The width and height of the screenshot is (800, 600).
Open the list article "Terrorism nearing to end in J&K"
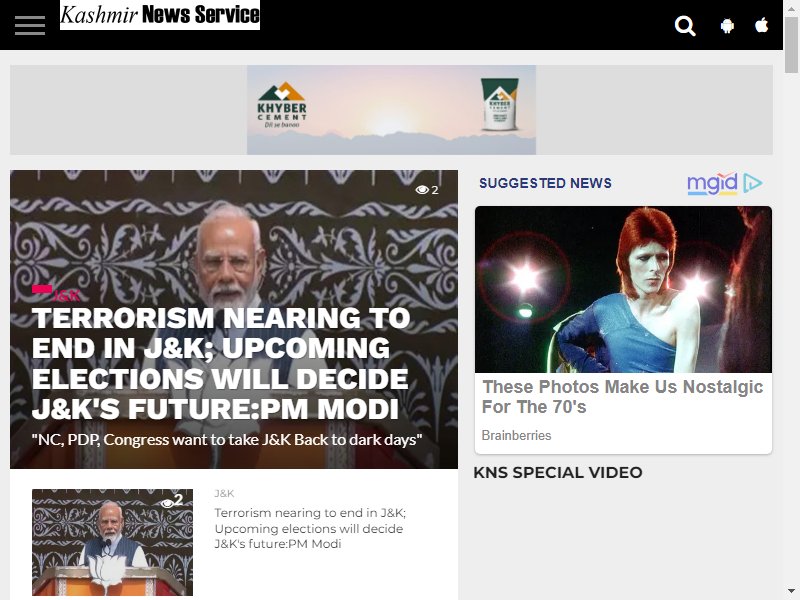click(310, 528)
